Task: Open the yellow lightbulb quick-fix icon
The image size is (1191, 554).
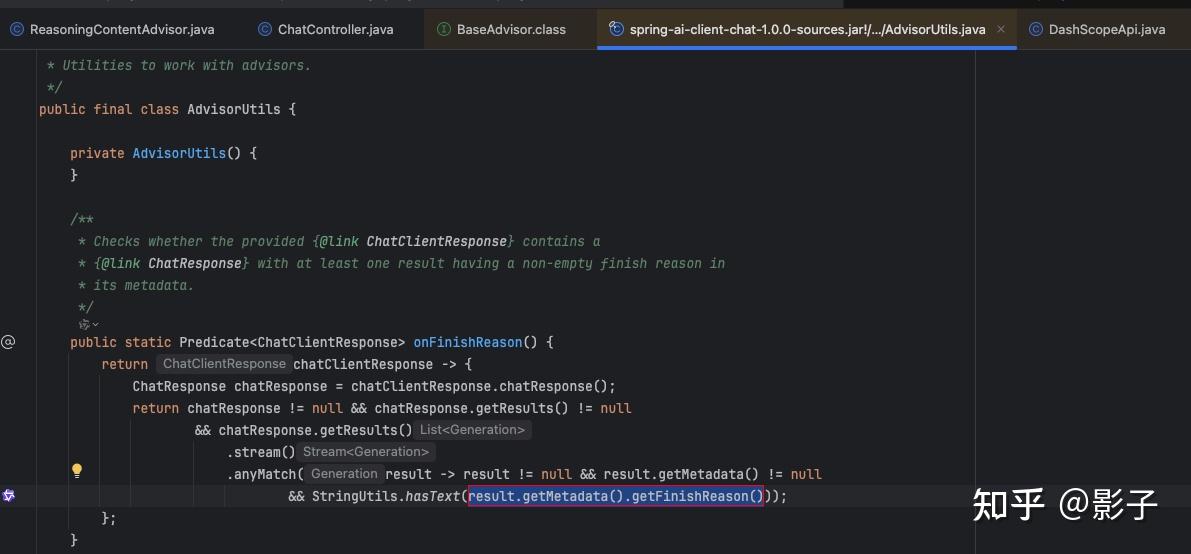Action: [x=77, y=470]
